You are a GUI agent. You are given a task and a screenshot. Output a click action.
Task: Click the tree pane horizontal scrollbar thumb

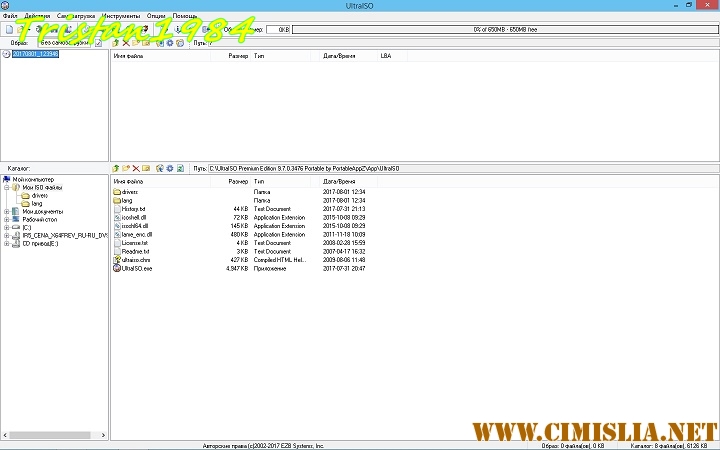pyautogui.click(x=50, y=435)
